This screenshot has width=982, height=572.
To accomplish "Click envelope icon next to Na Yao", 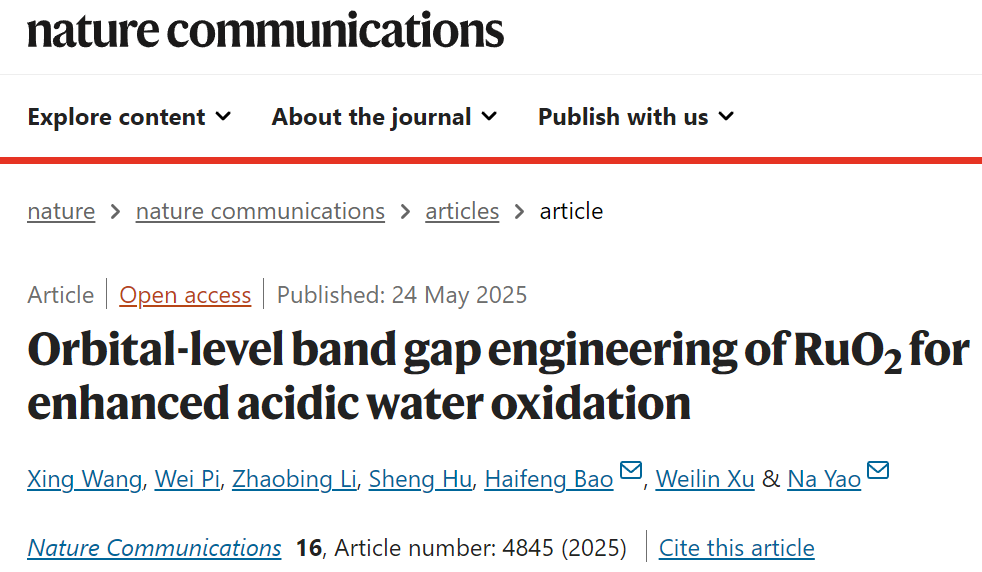I will [x=878, y=471].
